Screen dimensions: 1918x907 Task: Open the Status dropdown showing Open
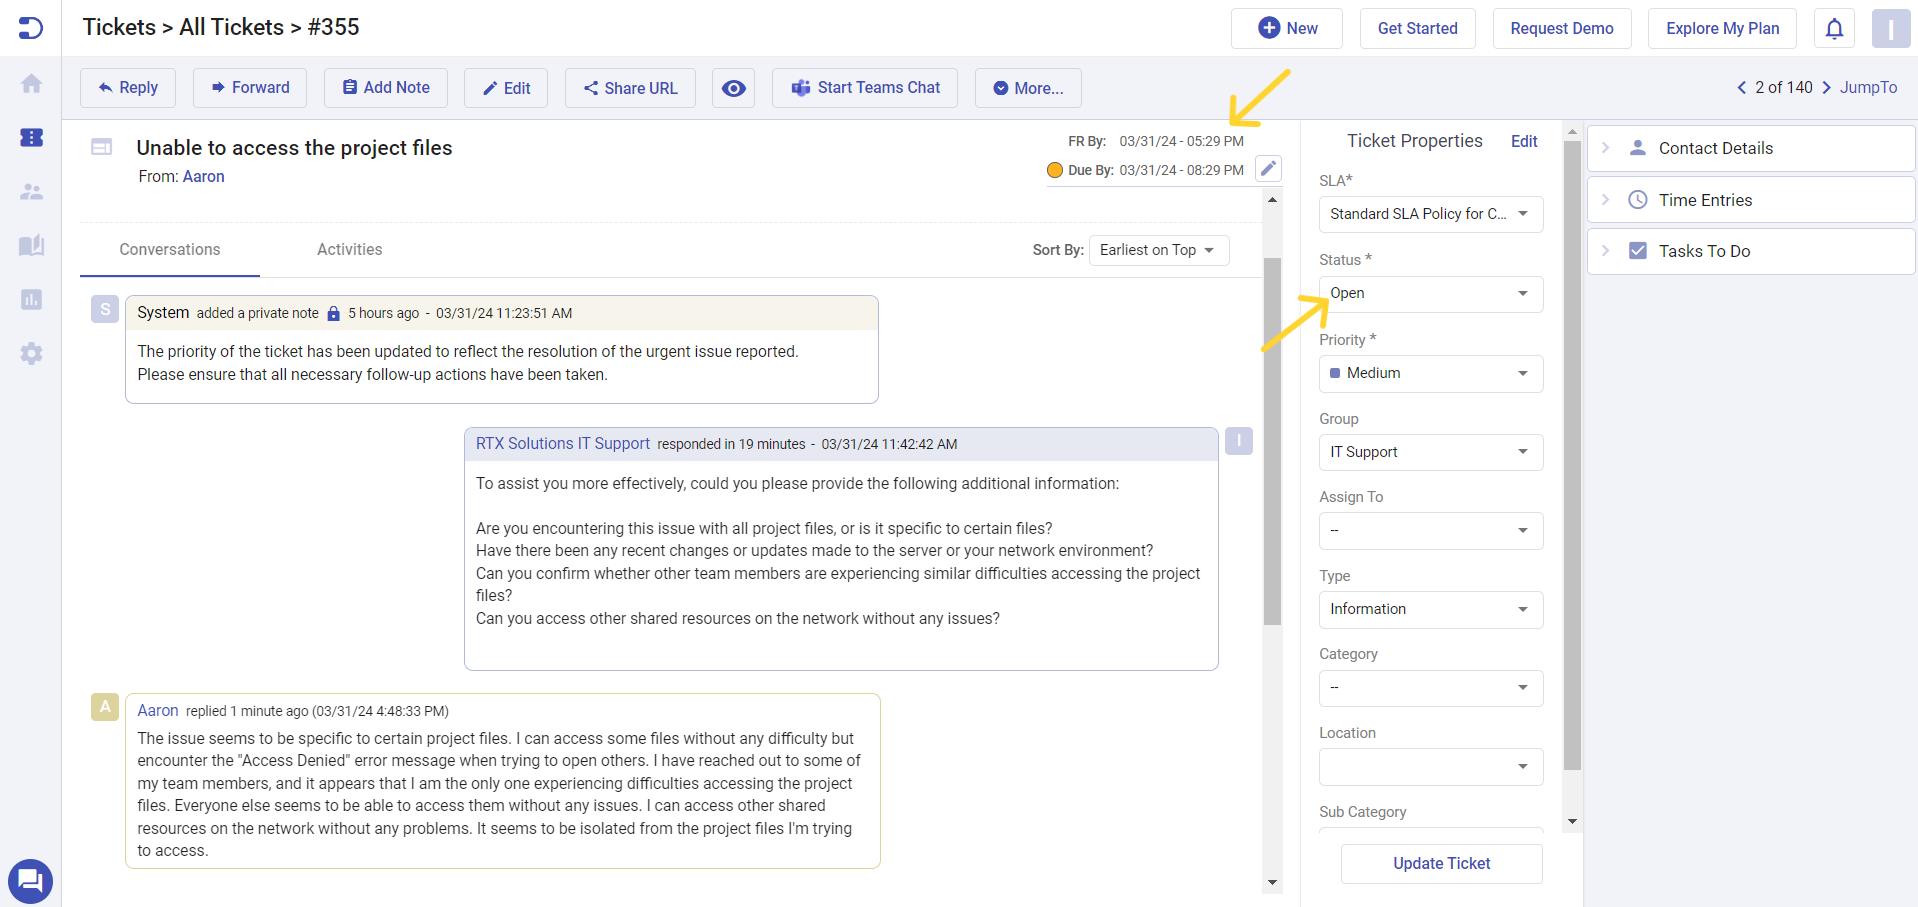(1430, 294)
